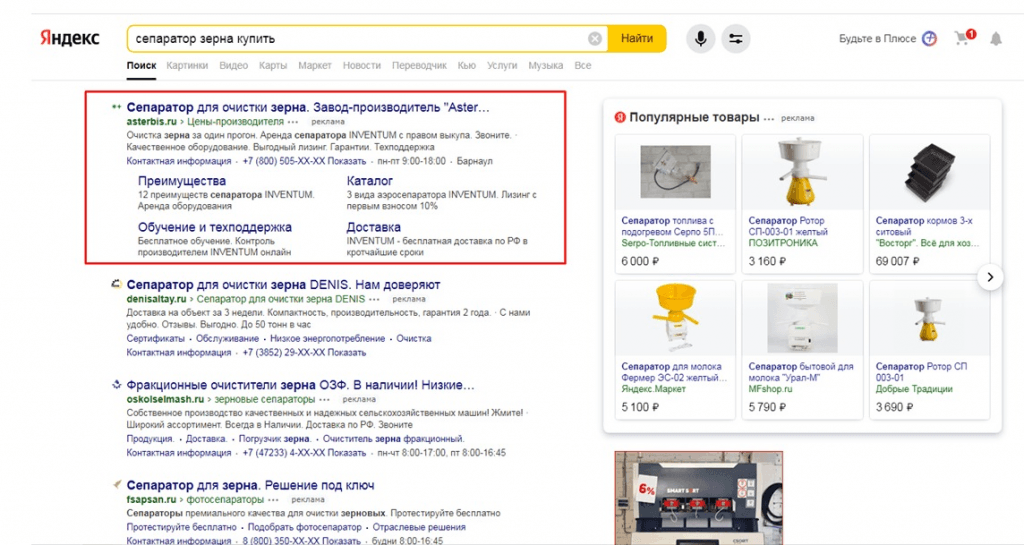Viewport: 1024px width, 545px height.
Task: Open Сертификаты link under denisaltay
Action: 155,339
